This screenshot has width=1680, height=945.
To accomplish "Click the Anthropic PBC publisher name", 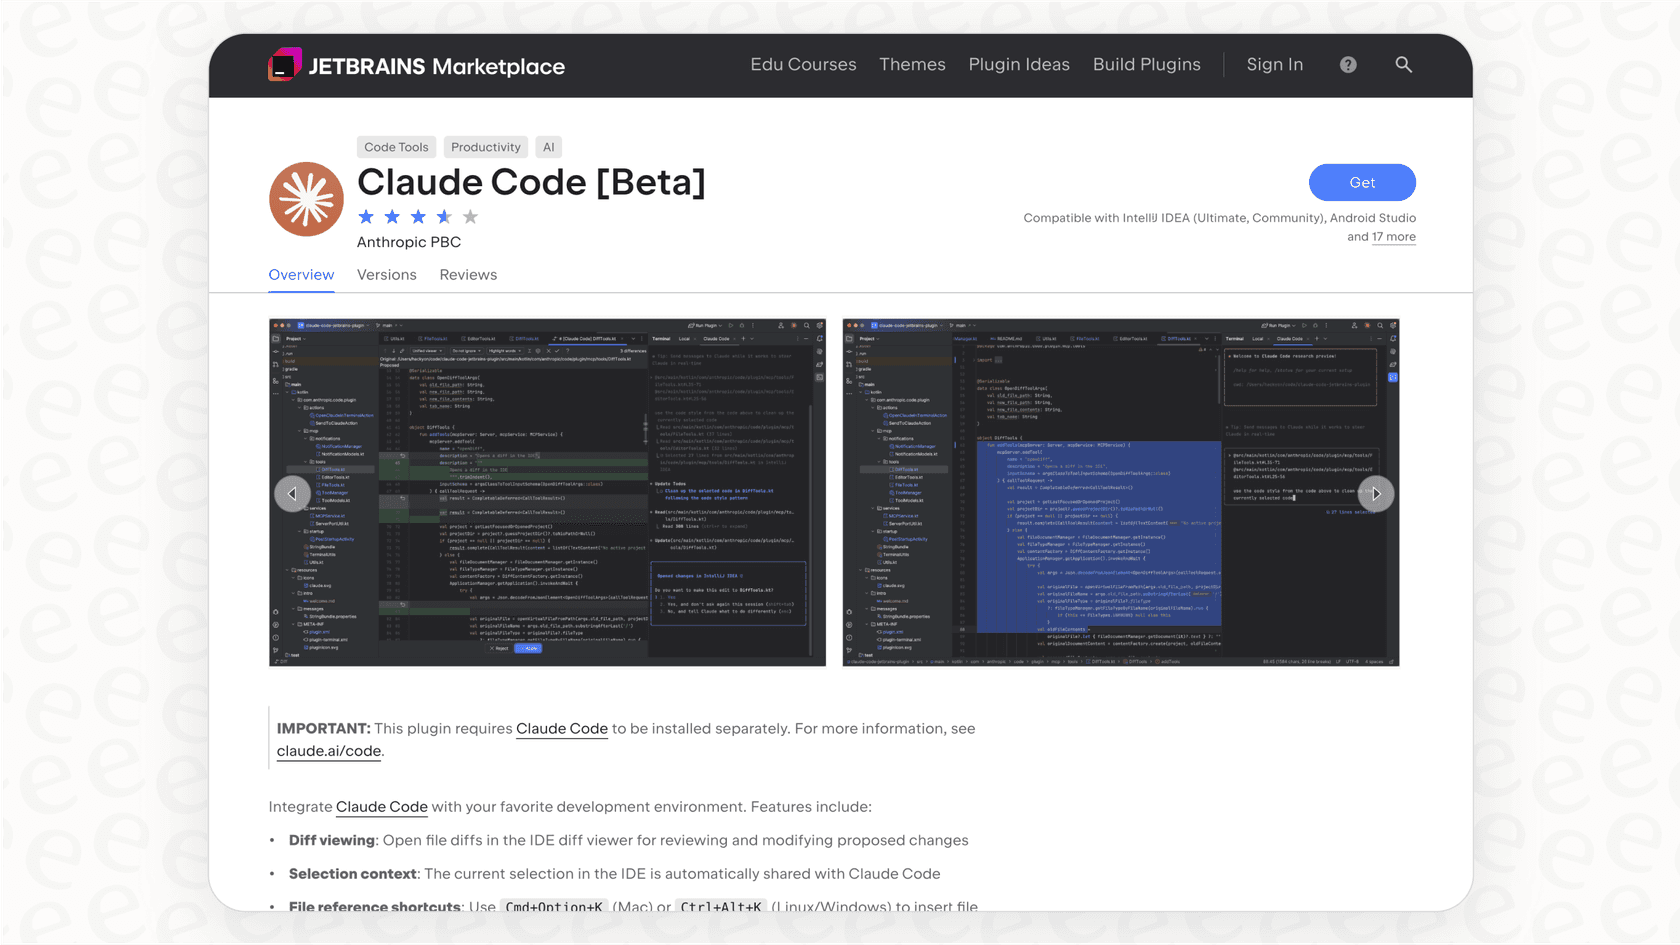I will tap(409, 242).
